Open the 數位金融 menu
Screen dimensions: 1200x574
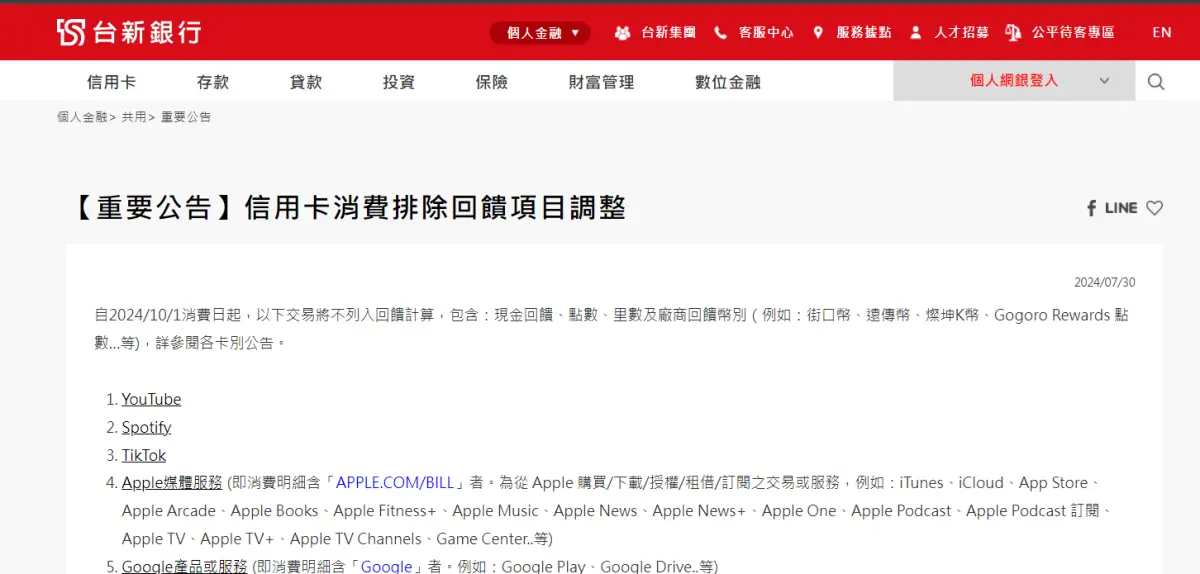(x=728, y=82)
